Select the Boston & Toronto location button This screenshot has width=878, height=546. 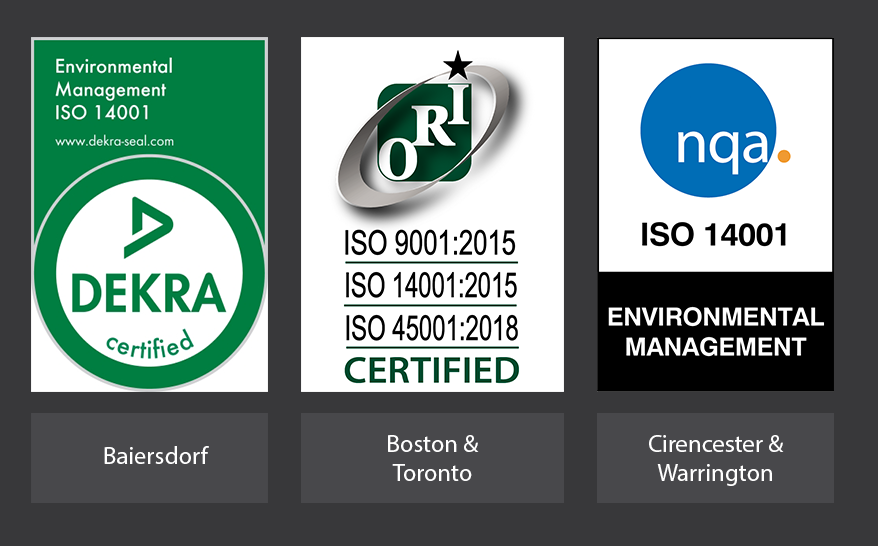tap(432, 458)
